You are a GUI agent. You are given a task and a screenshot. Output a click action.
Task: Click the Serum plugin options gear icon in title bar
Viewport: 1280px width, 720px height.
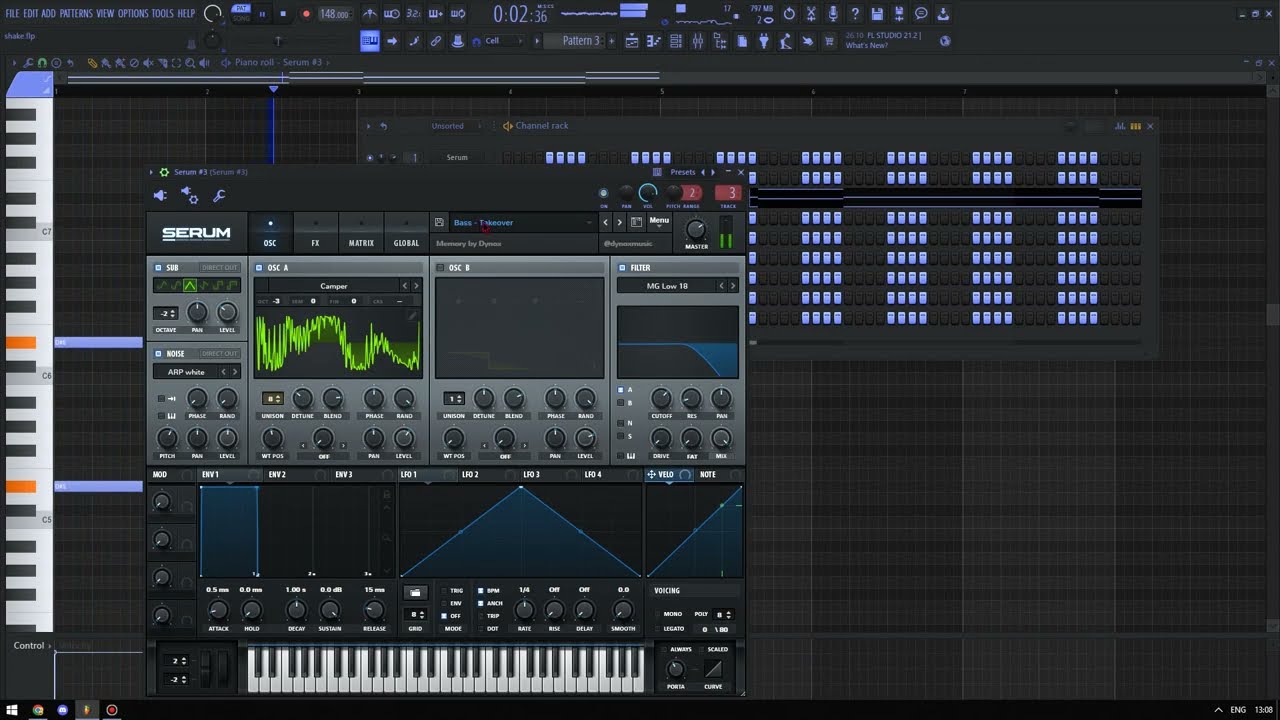coord(164,172)
